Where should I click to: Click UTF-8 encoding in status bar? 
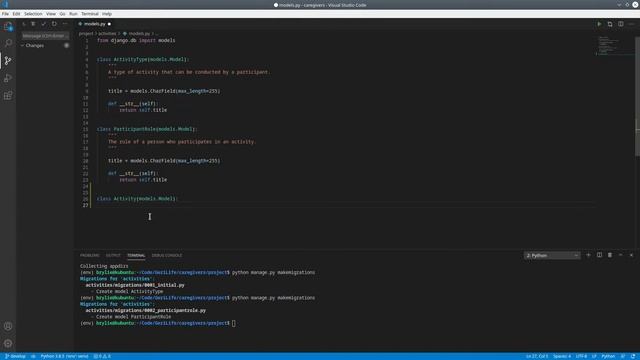click(581, 356)
